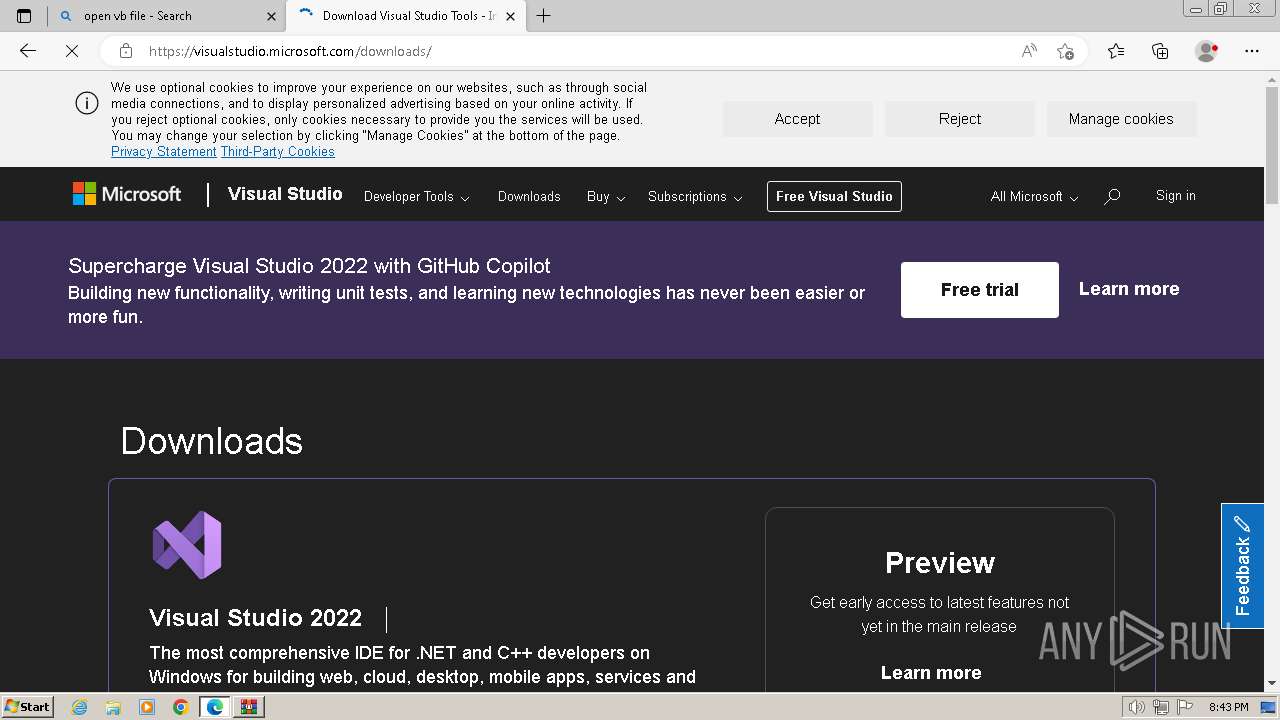Click the Microsoft logo

coord(127,194)
